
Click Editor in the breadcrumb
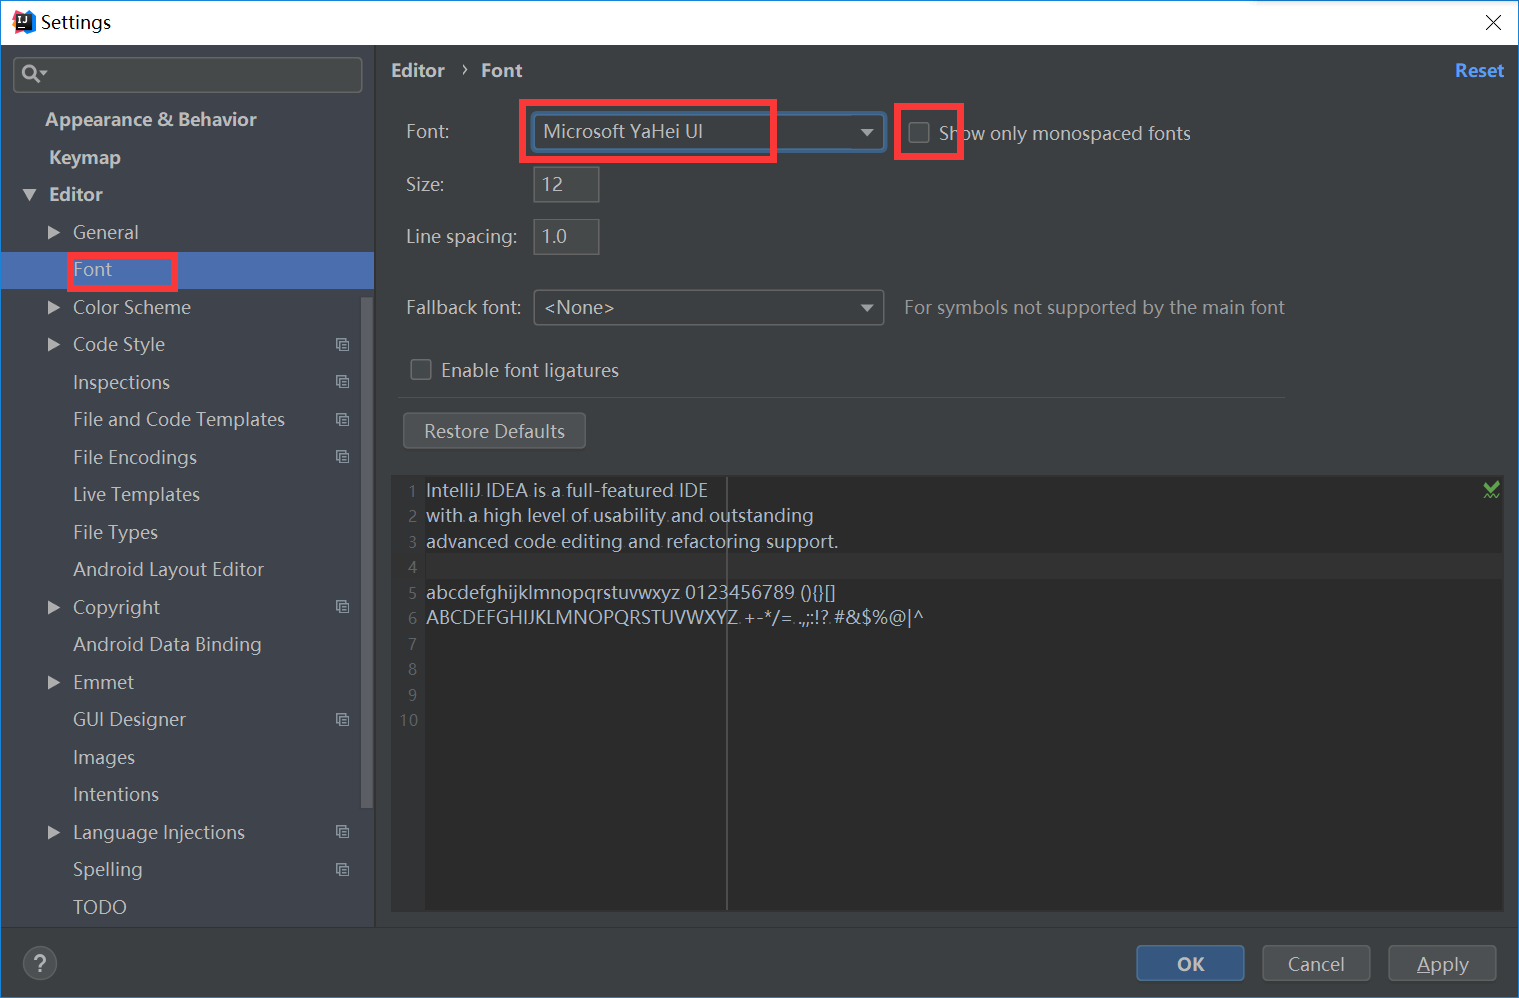[418, 71]
